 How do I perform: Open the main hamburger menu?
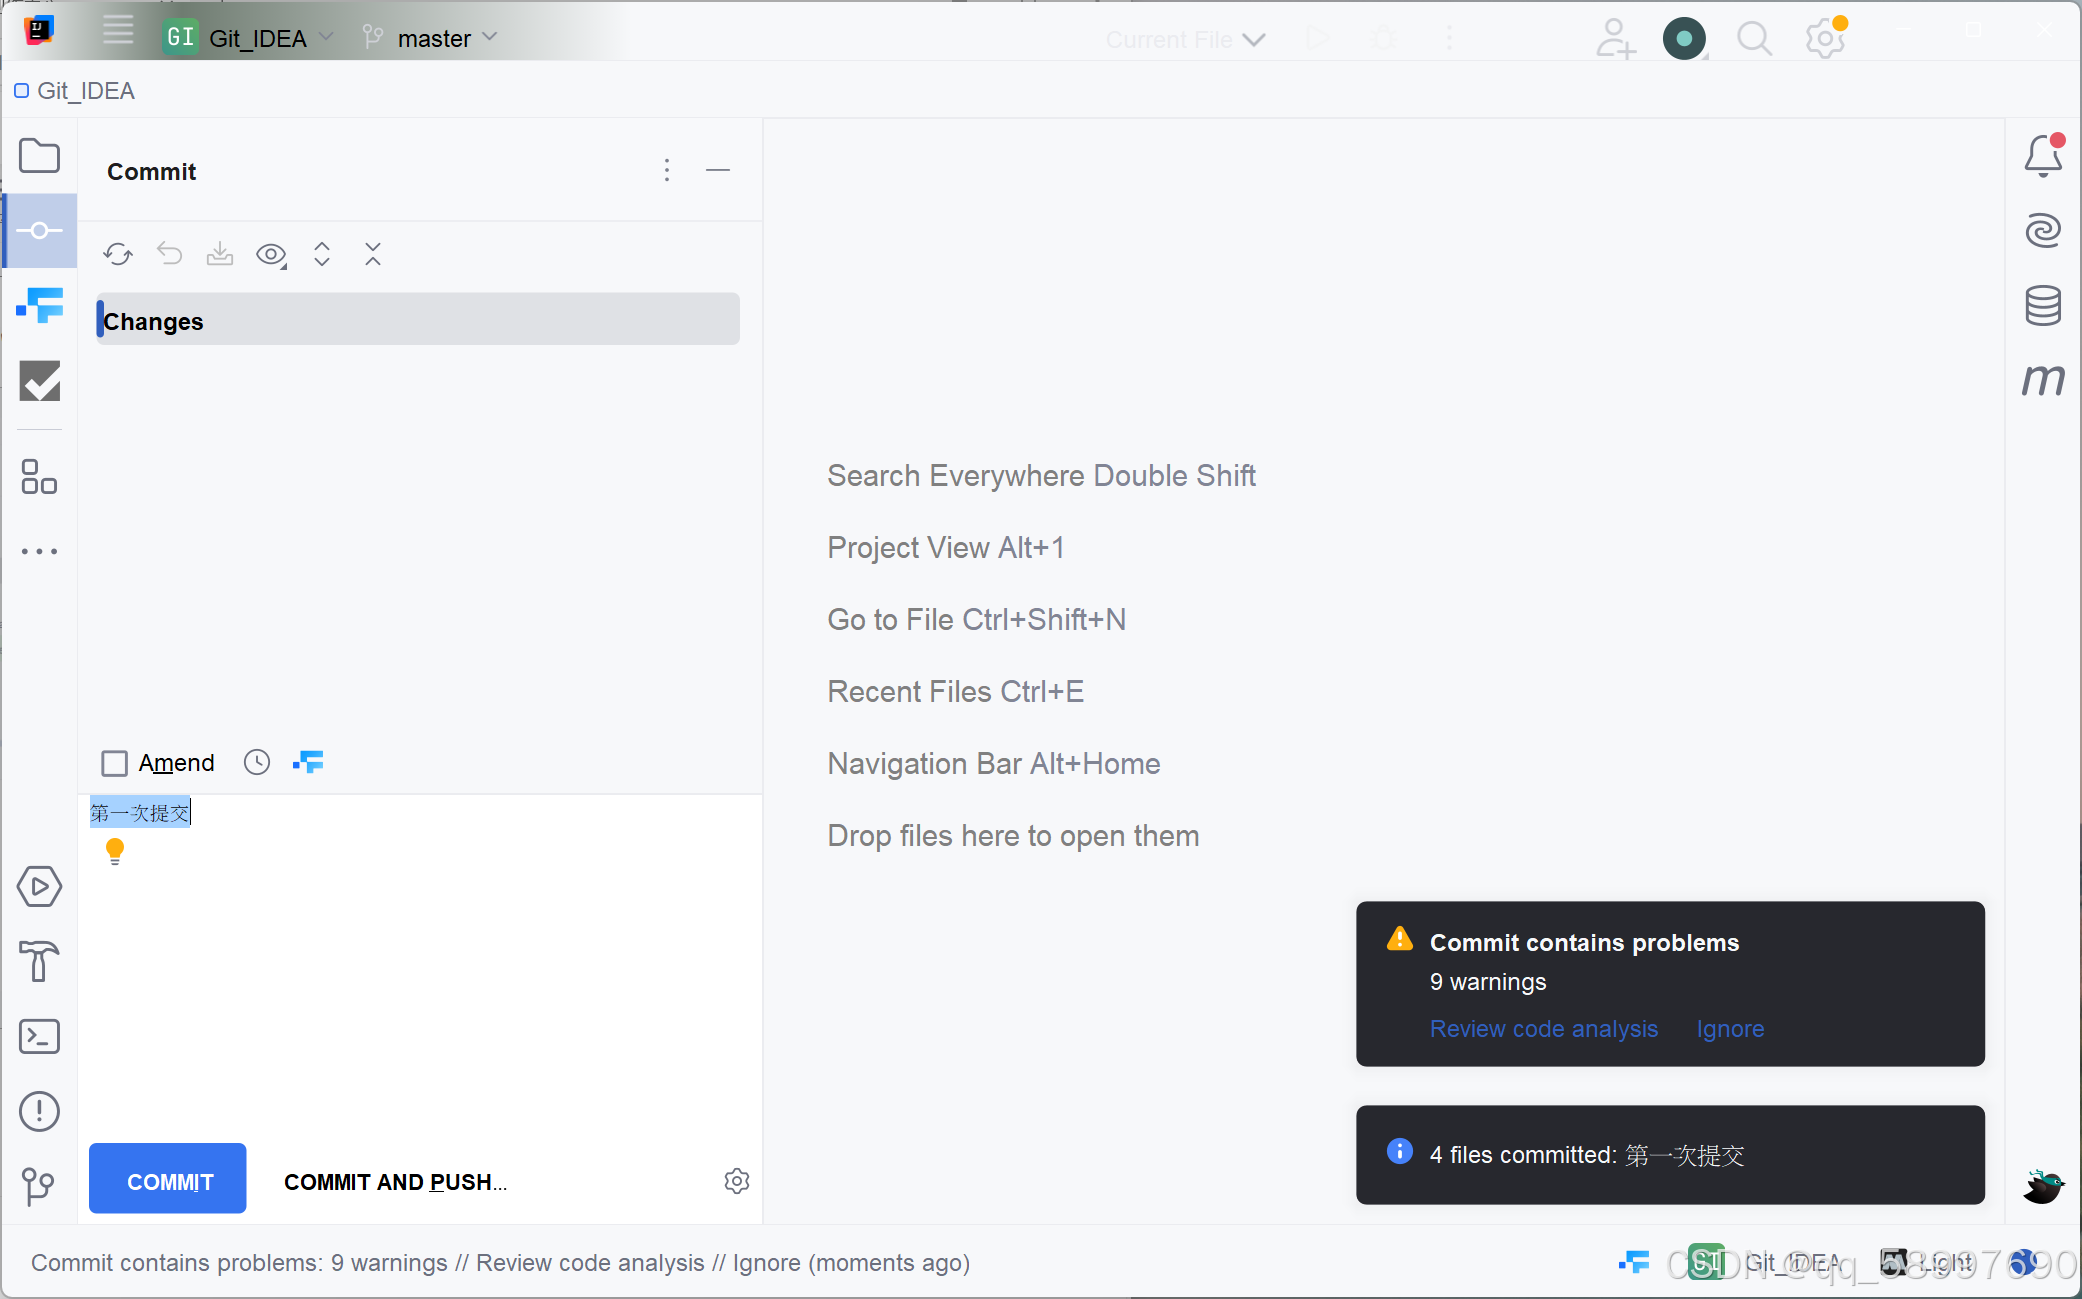click(118, 30)
